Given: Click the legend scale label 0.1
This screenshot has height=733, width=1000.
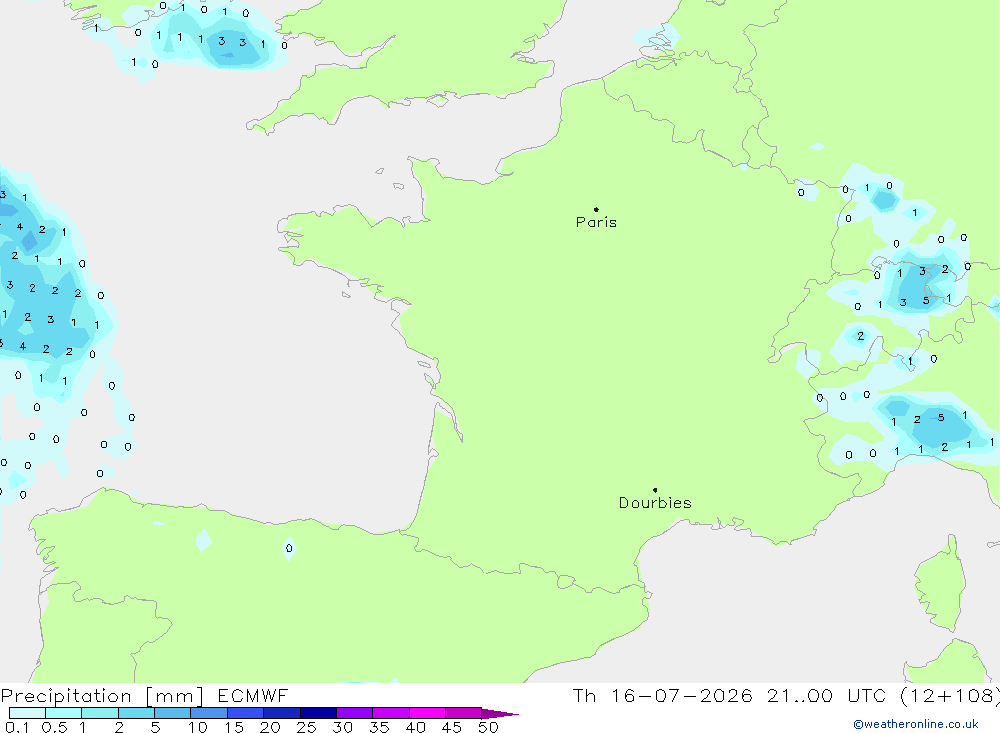Looking at the screenshot, I should tap(17, 727).
